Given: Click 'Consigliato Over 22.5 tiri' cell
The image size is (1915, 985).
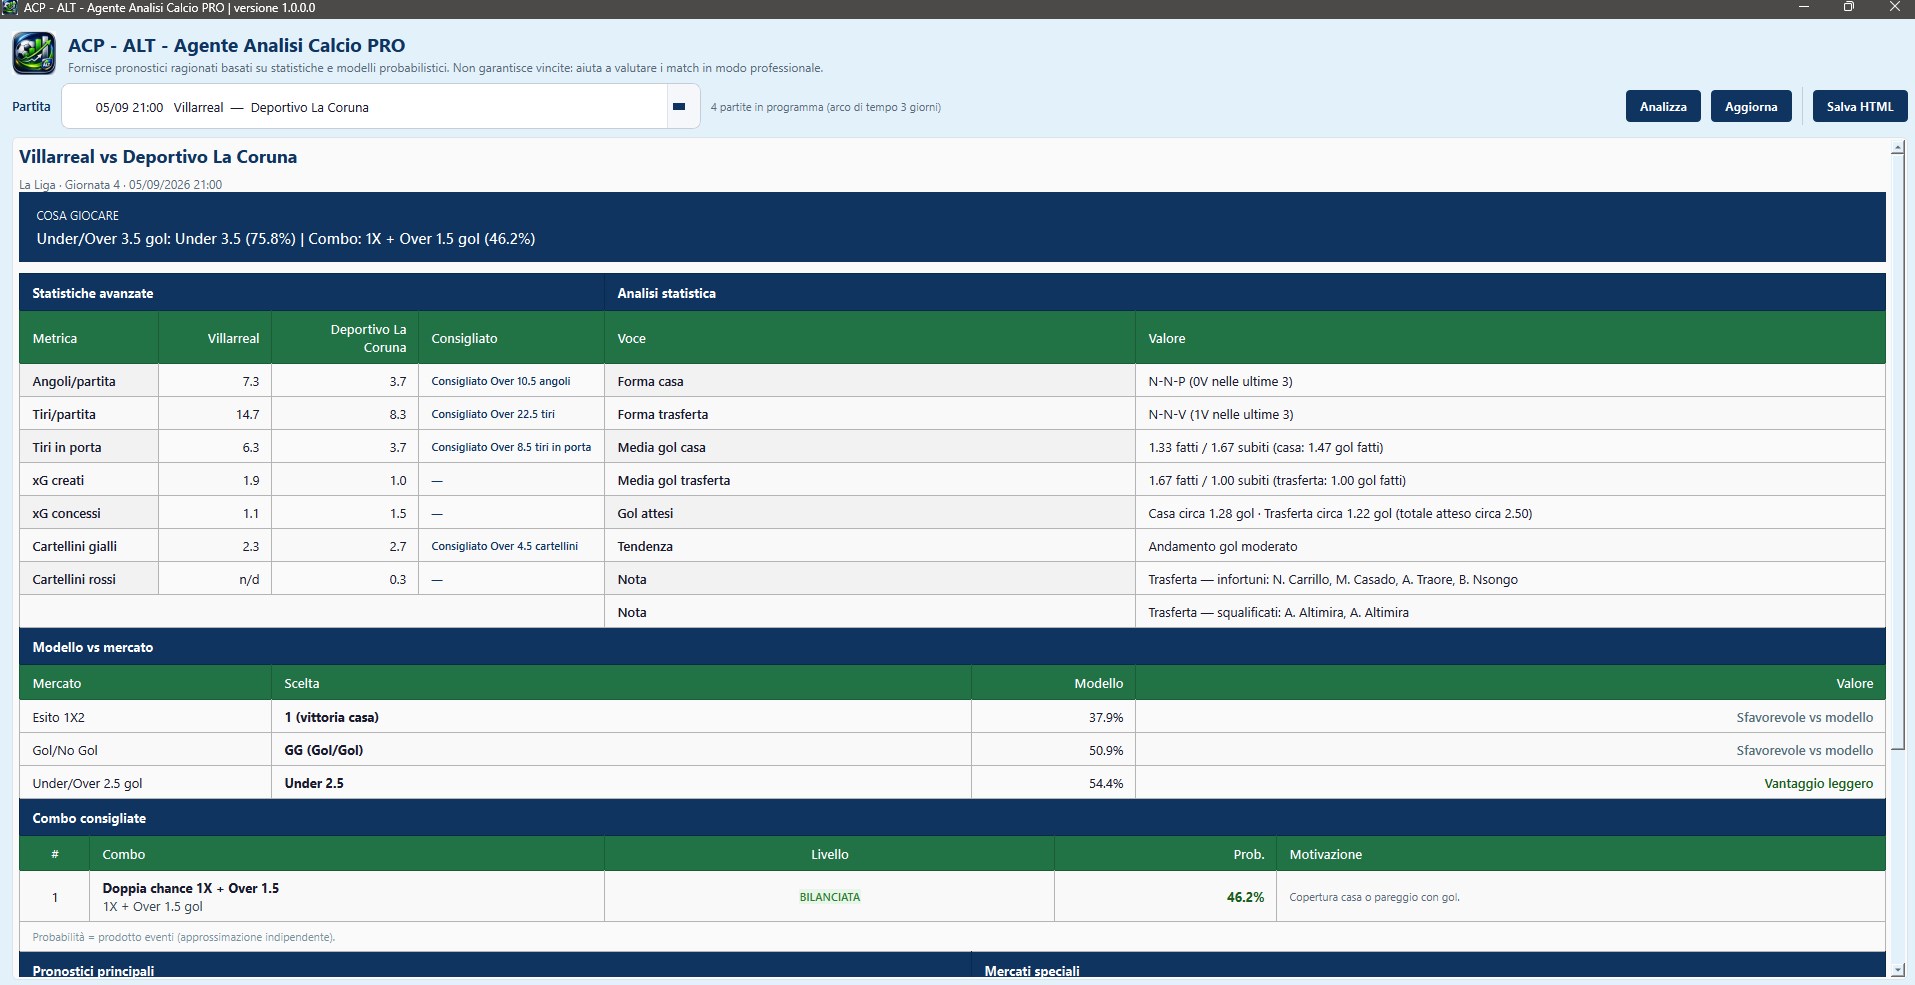Looking at the screenshot, I should 493,414.
